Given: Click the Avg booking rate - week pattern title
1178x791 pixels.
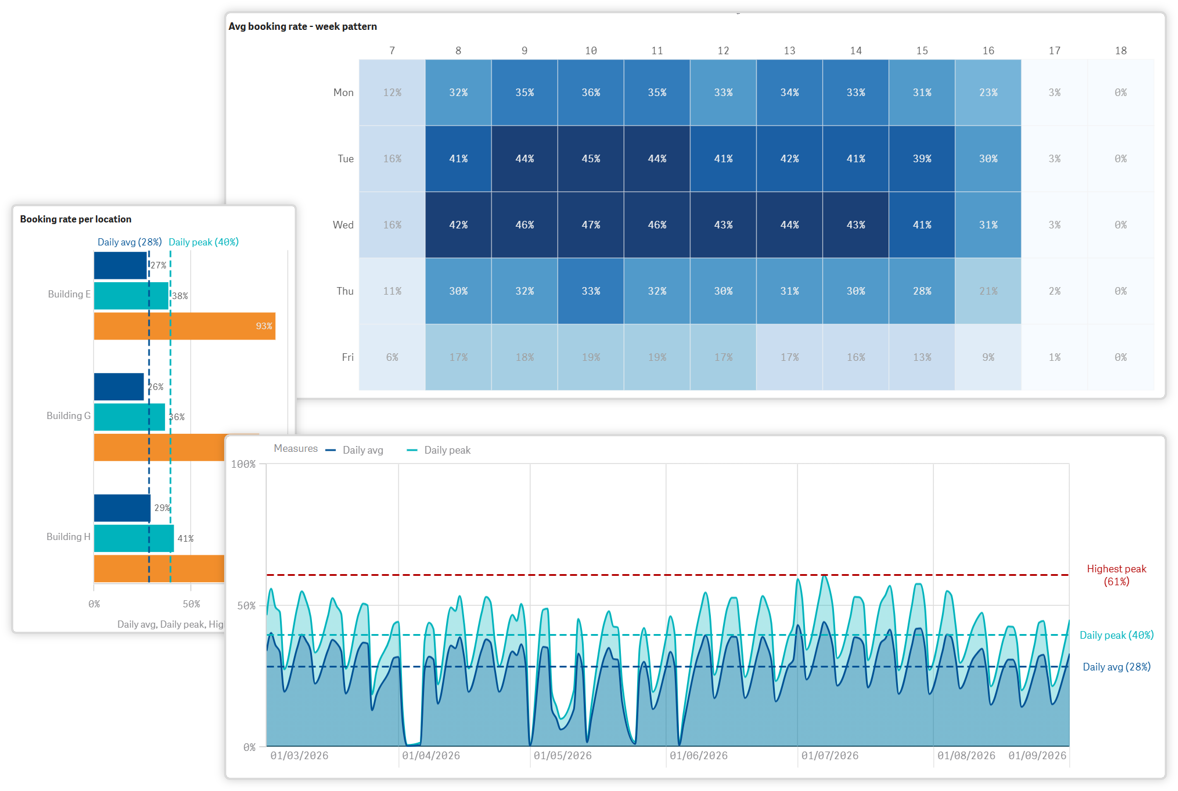Looking at the screenshot, I should pos(303,26).
